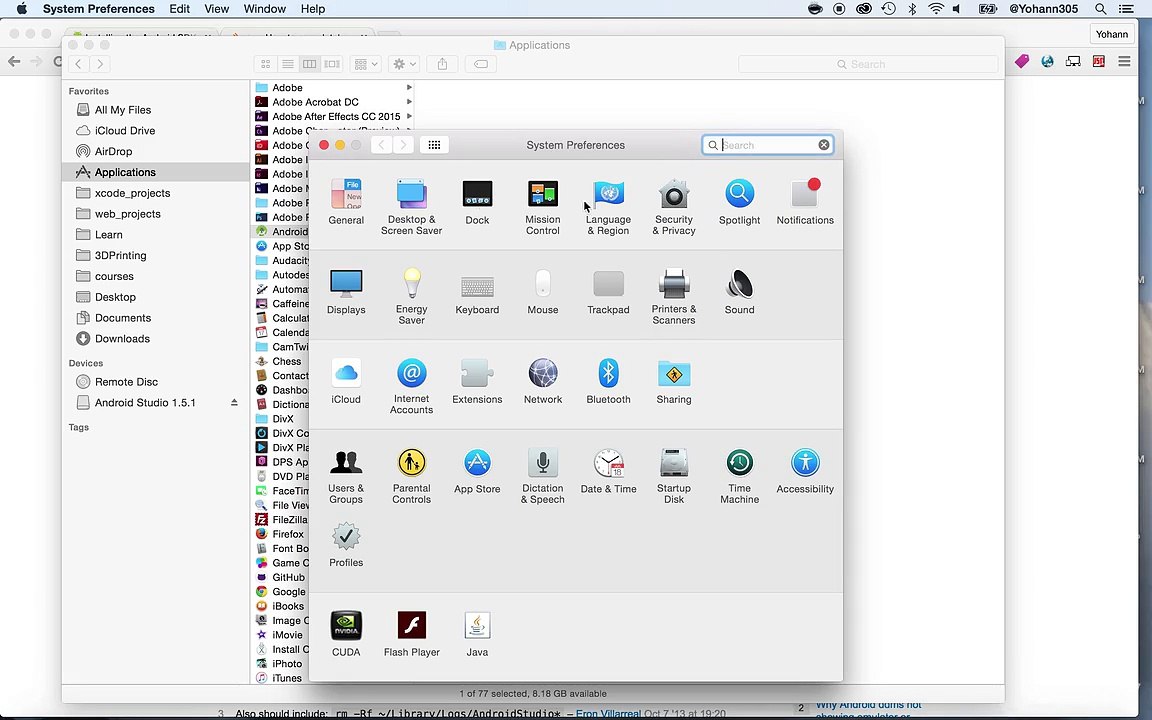Open Language & Region preferences
The image size is (1152, 720).
(x=608, y=206)
